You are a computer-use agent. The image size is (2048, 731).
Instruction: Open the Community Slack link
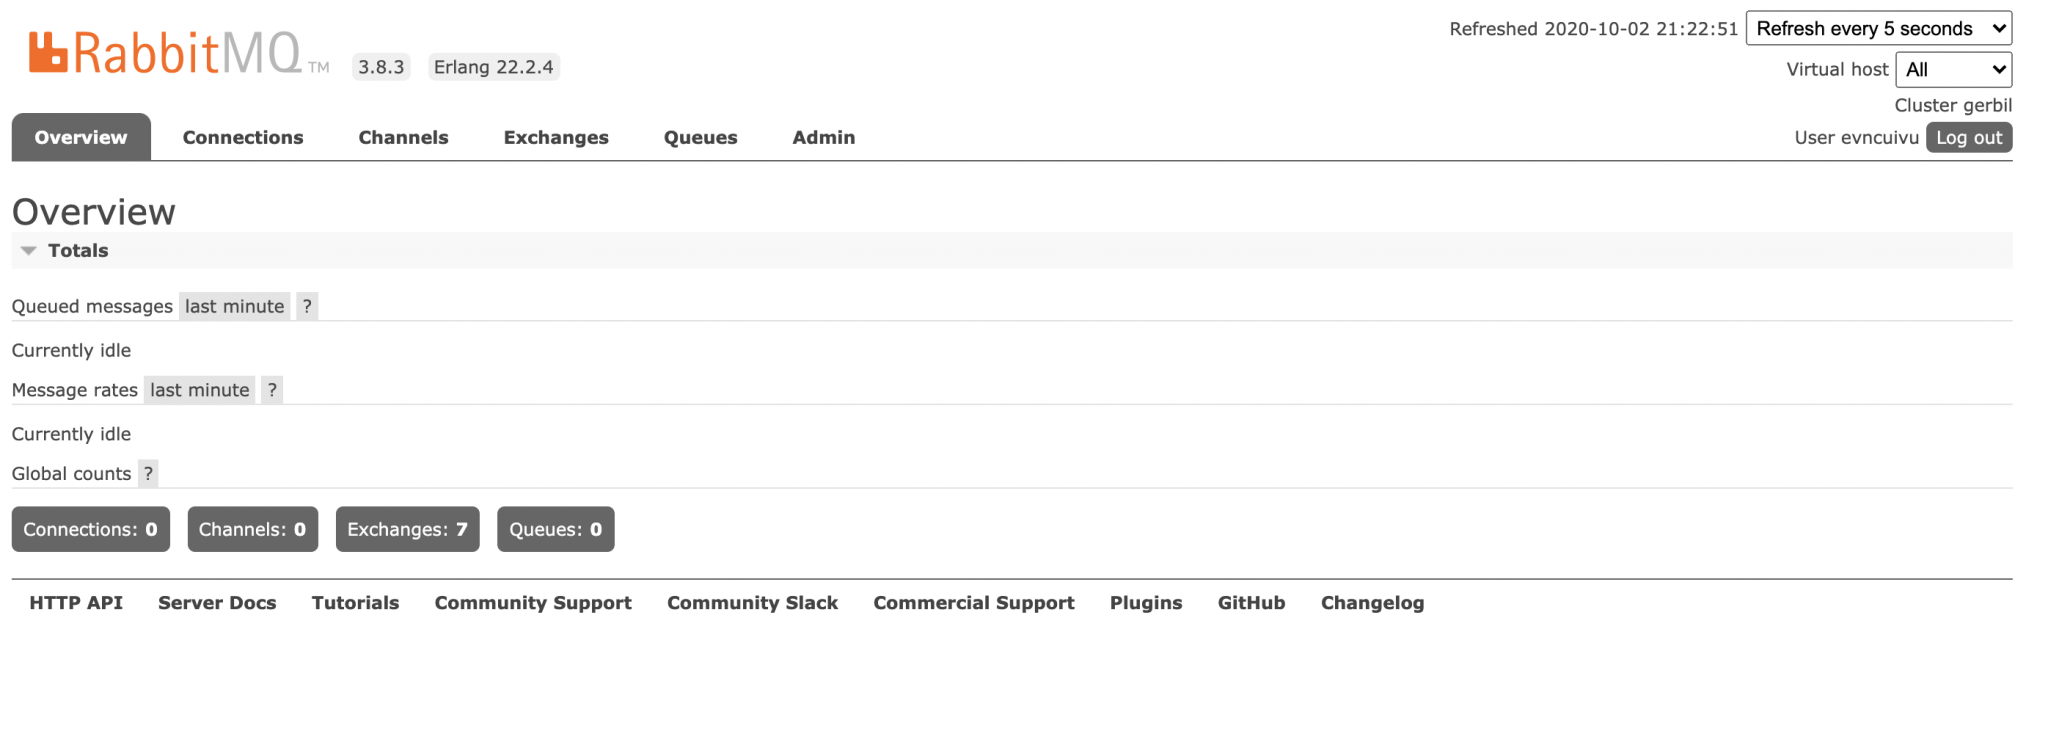click(x=752, y=603)
